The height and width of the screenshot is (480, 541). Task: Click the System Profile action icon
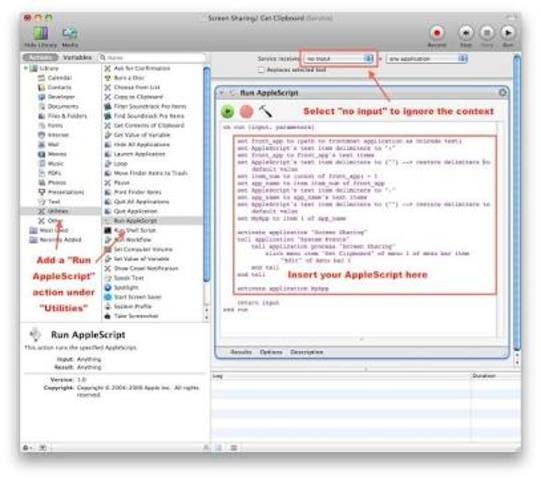tap(108, 306)
